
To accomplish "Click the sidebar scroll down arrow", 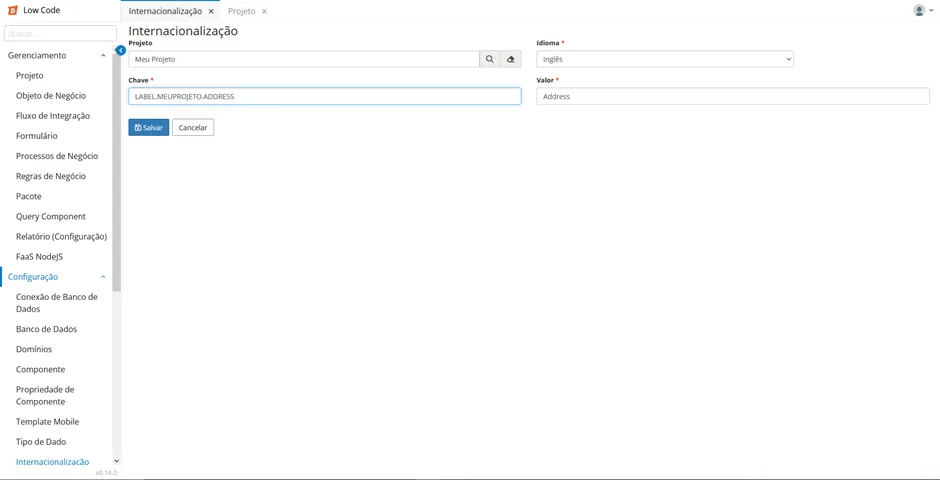I will point(116,461).
